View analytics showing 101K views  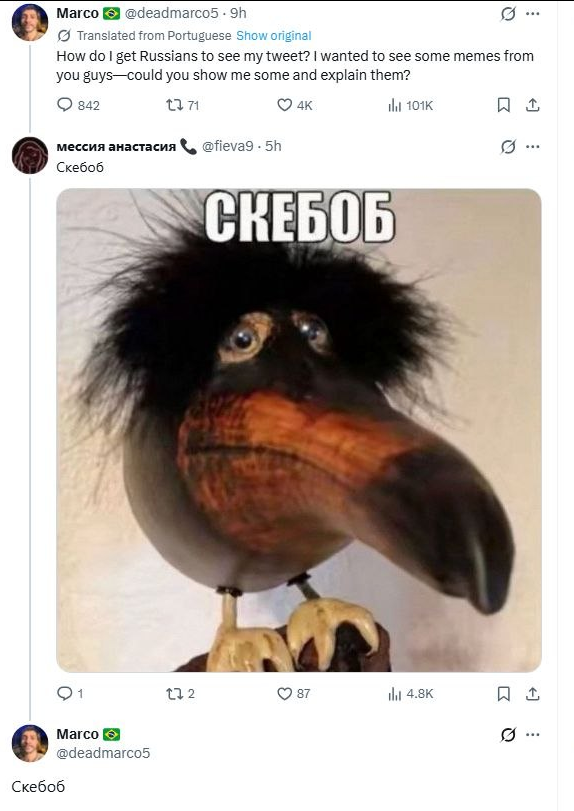point(410,105)
